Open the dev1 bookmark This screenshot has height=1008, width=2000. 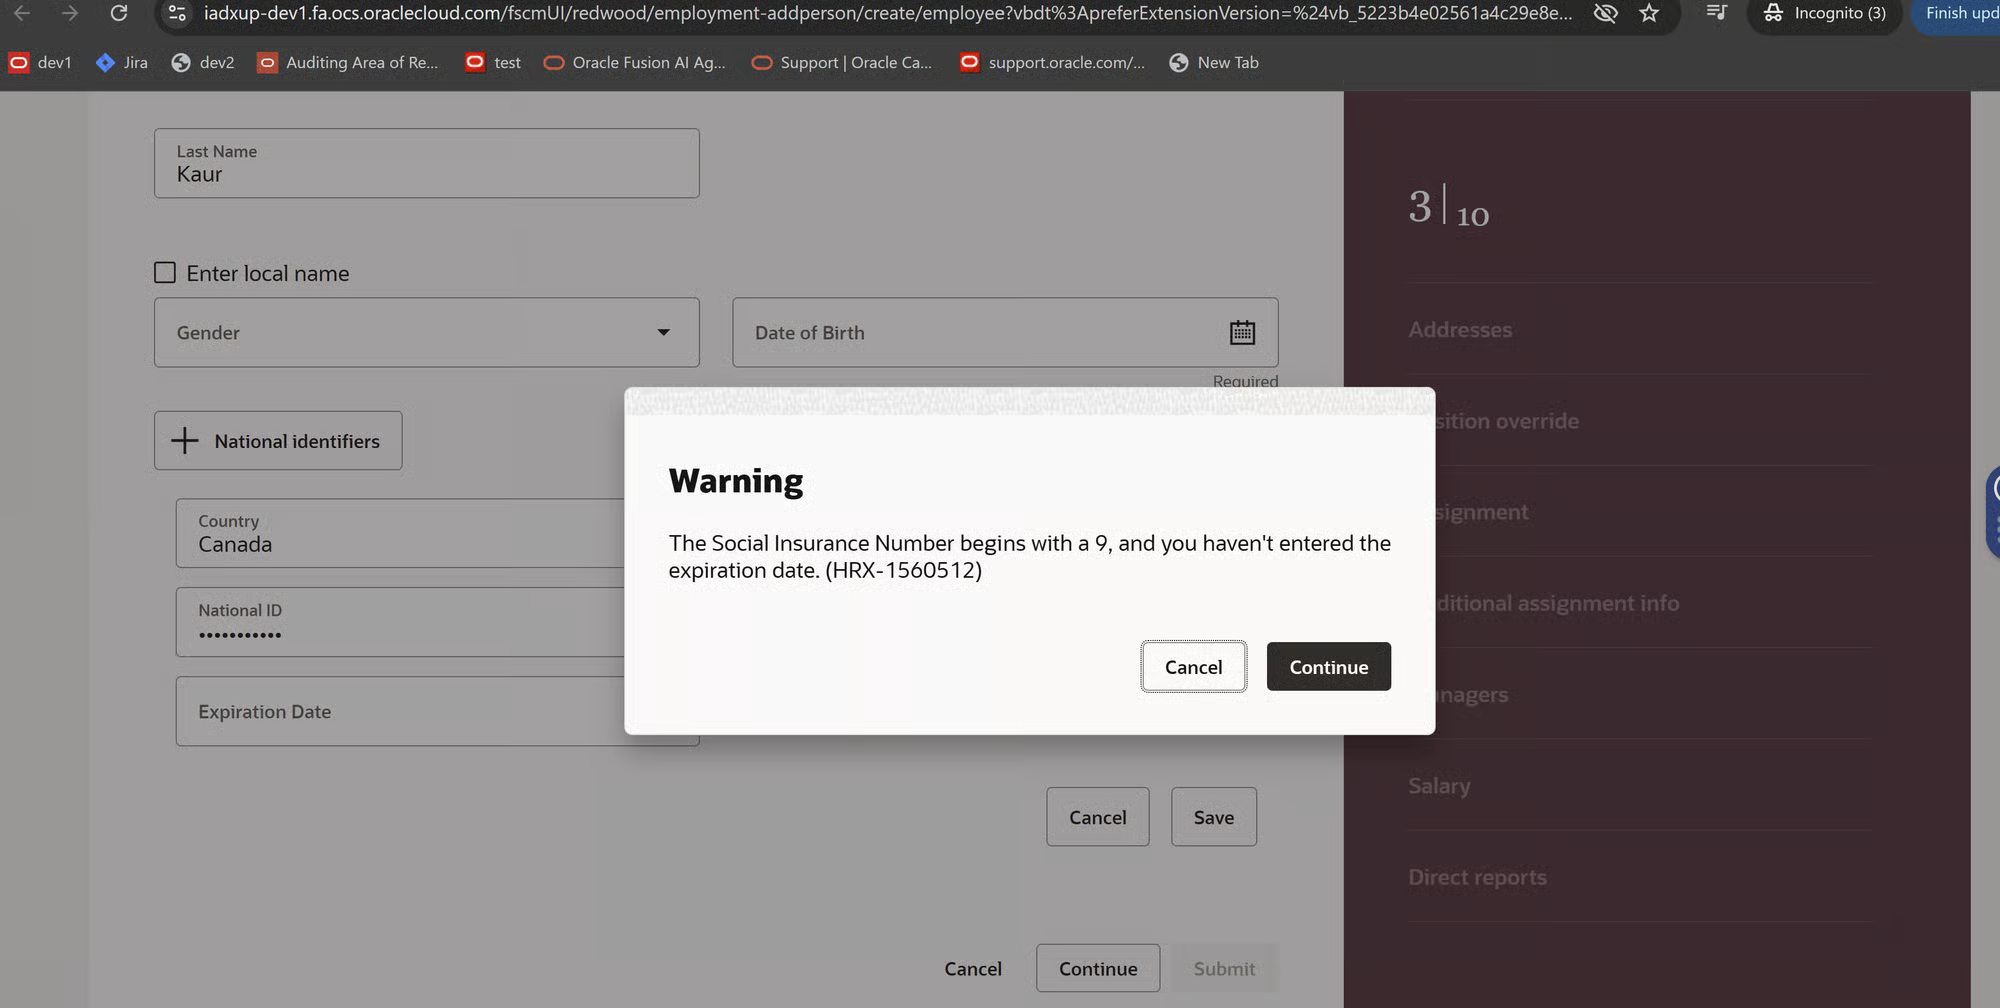40,62
